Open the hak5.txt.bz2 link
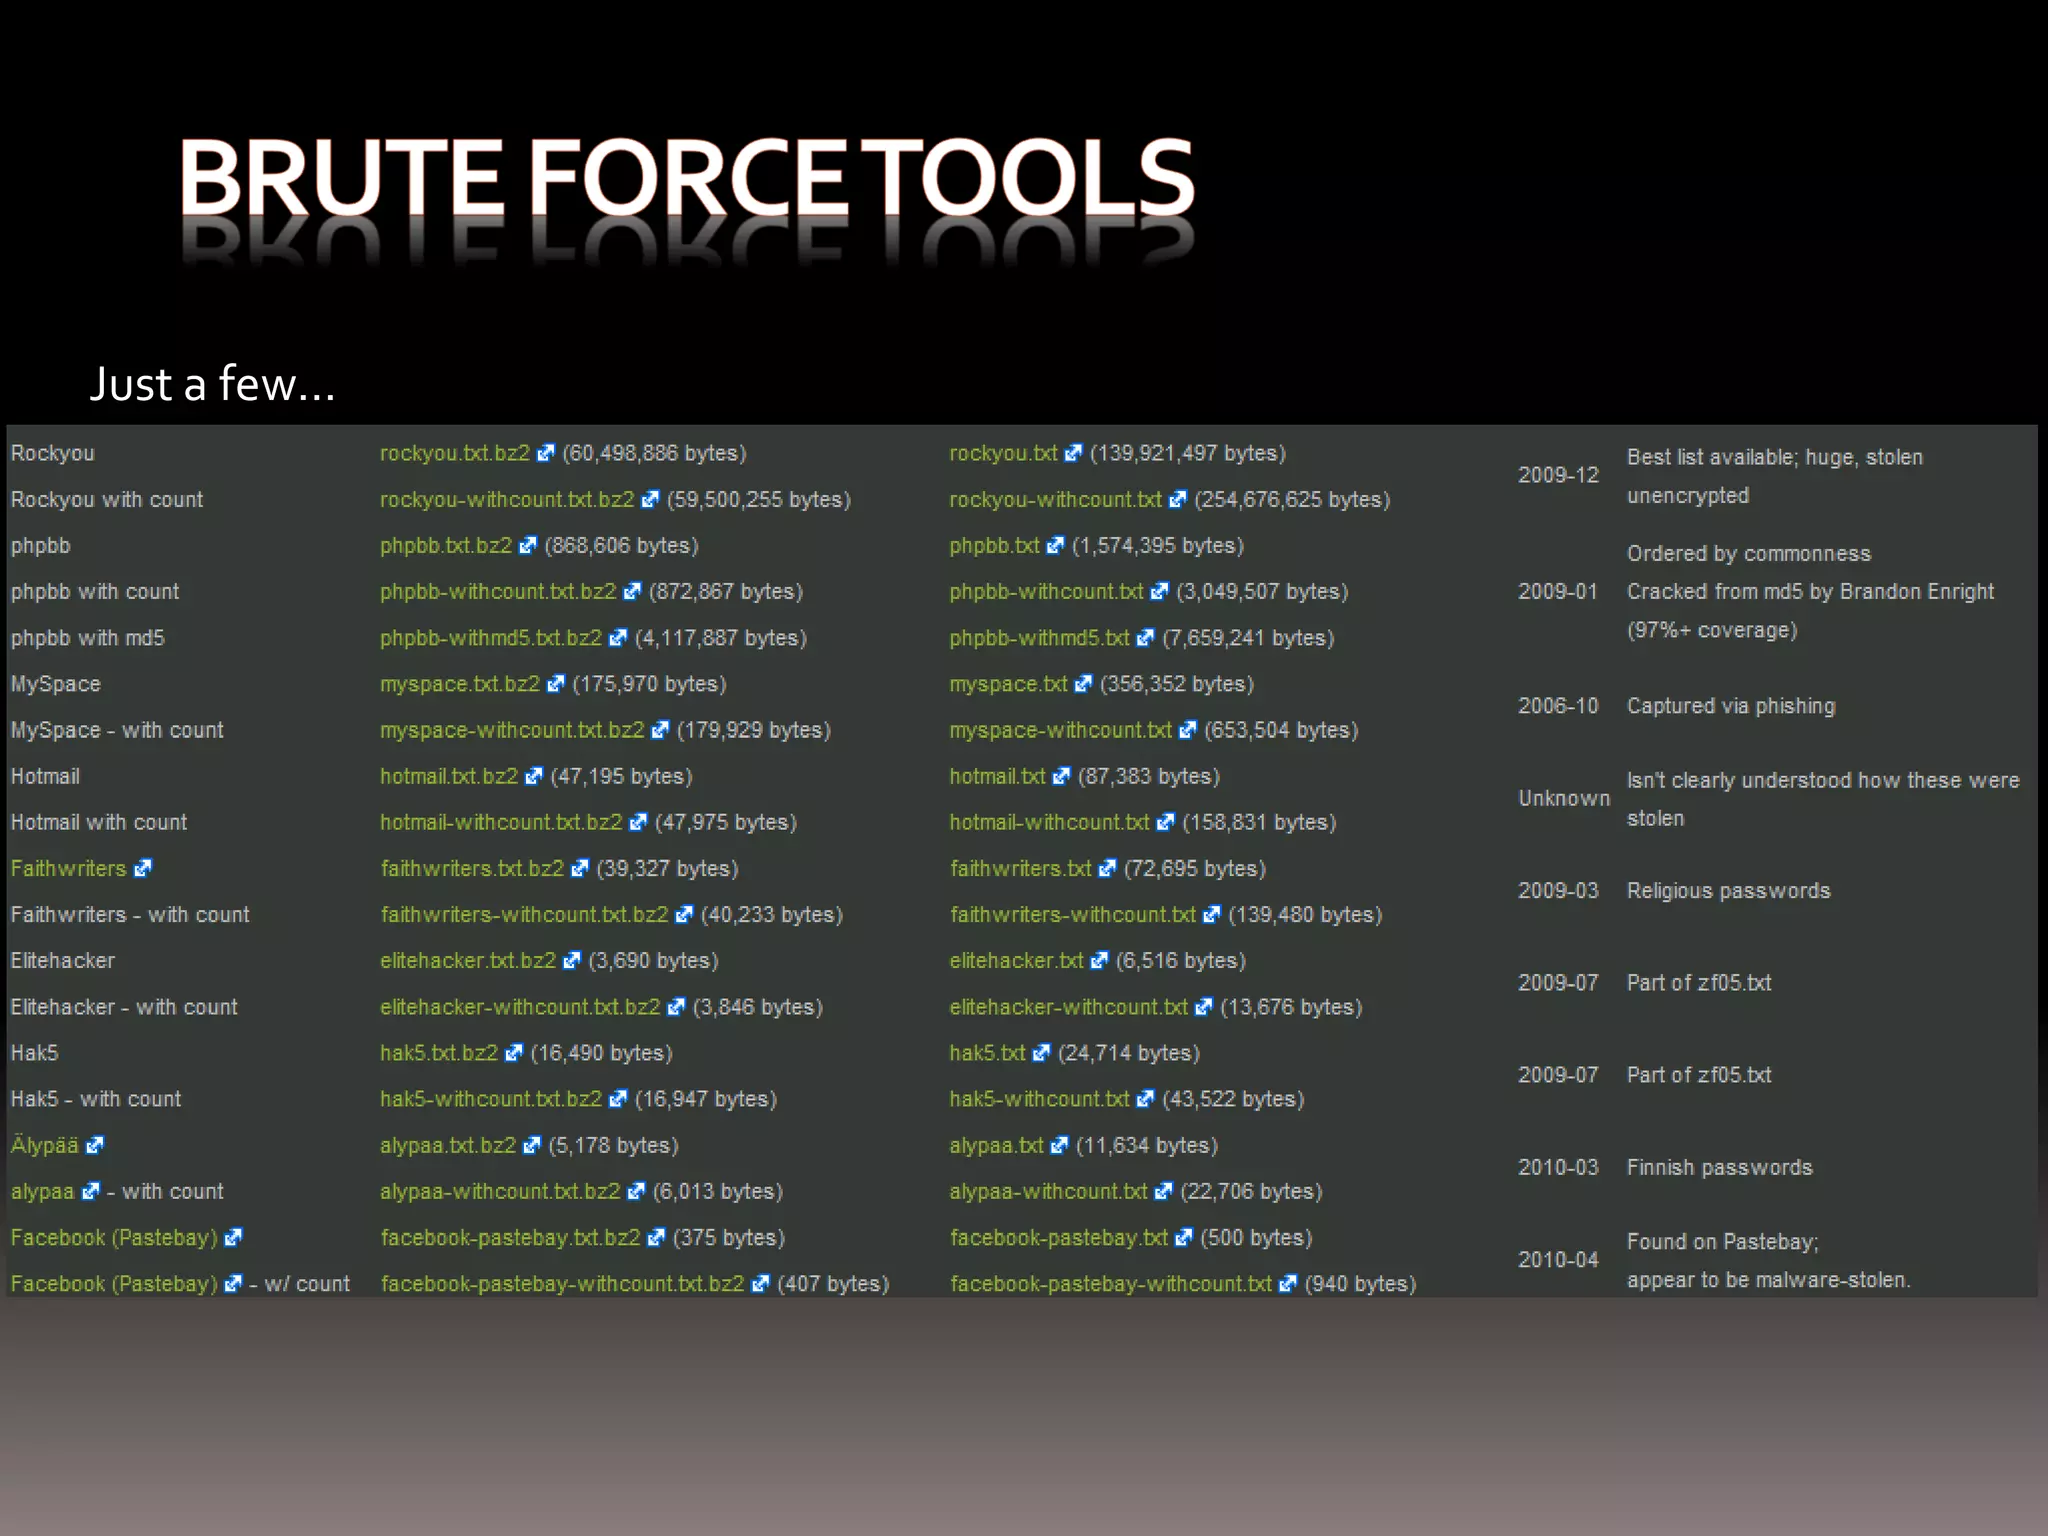This screenshot has height=1536, width=2048. [438, 1053]
